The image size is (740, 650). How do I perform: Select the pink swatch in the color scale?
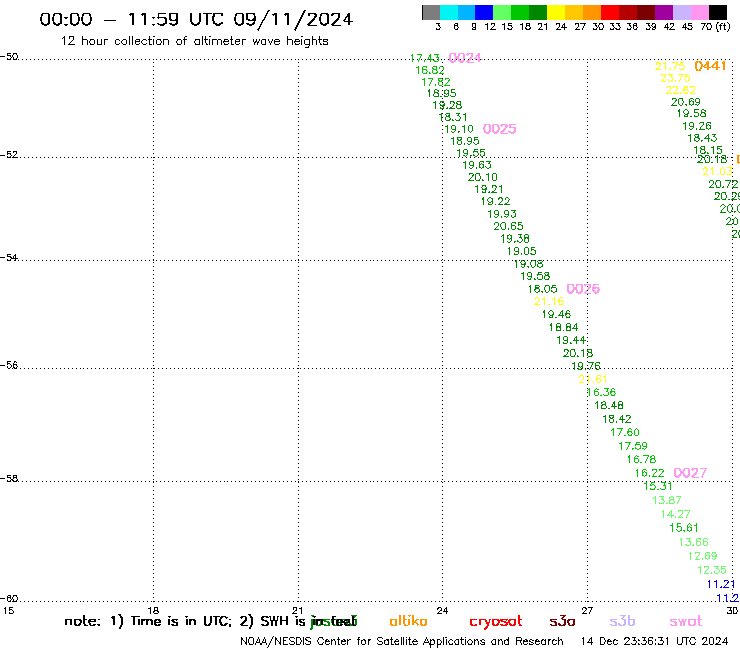(700, 12)
